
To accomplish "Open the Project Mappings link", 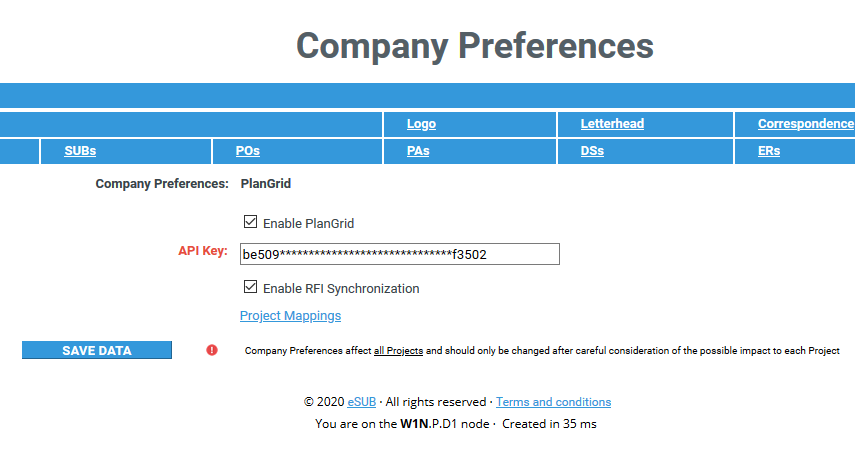I will (x=290, y=316).
